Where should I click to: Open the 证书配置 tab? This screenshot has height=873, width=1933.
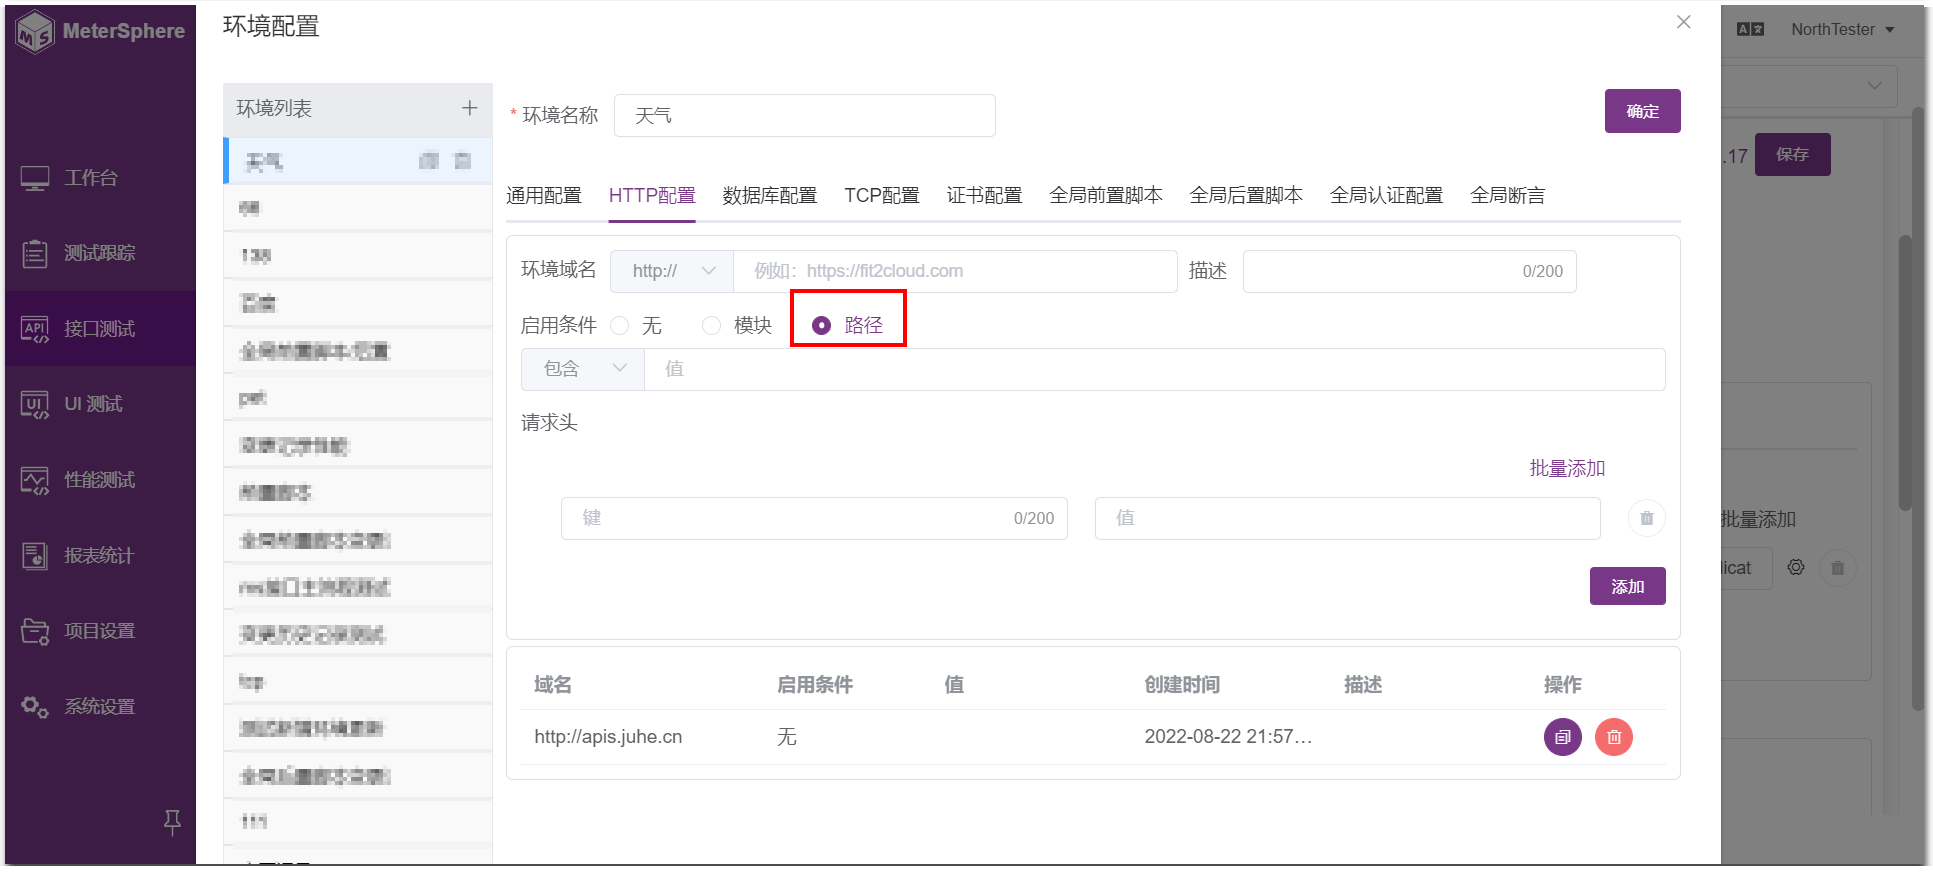[x=985, y=195]
